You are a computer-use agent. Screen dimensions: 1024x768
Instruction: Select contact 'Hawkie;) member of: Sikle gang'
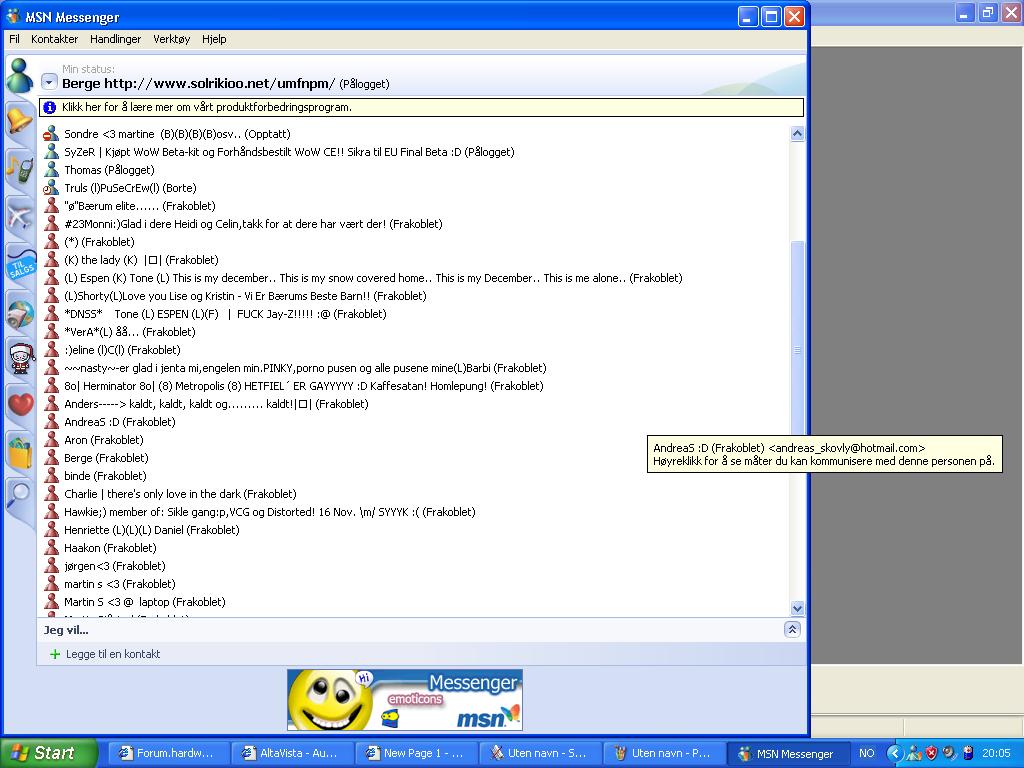coord(270,512)
